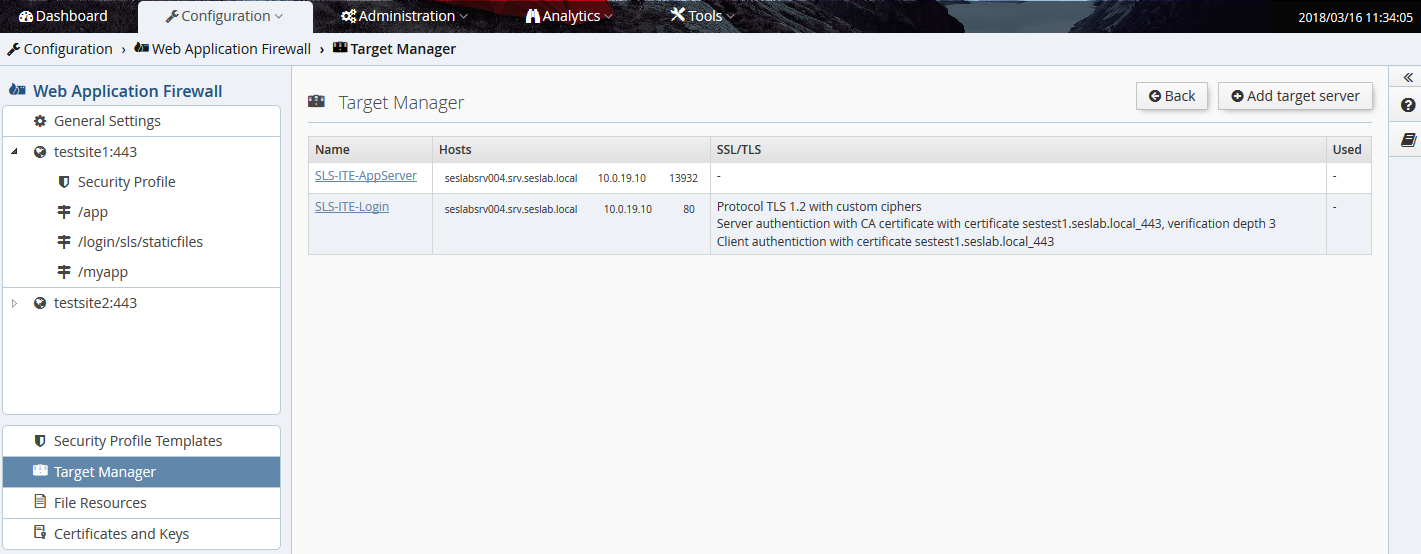Select the testsite2:443 virtual host

point(95,303)
